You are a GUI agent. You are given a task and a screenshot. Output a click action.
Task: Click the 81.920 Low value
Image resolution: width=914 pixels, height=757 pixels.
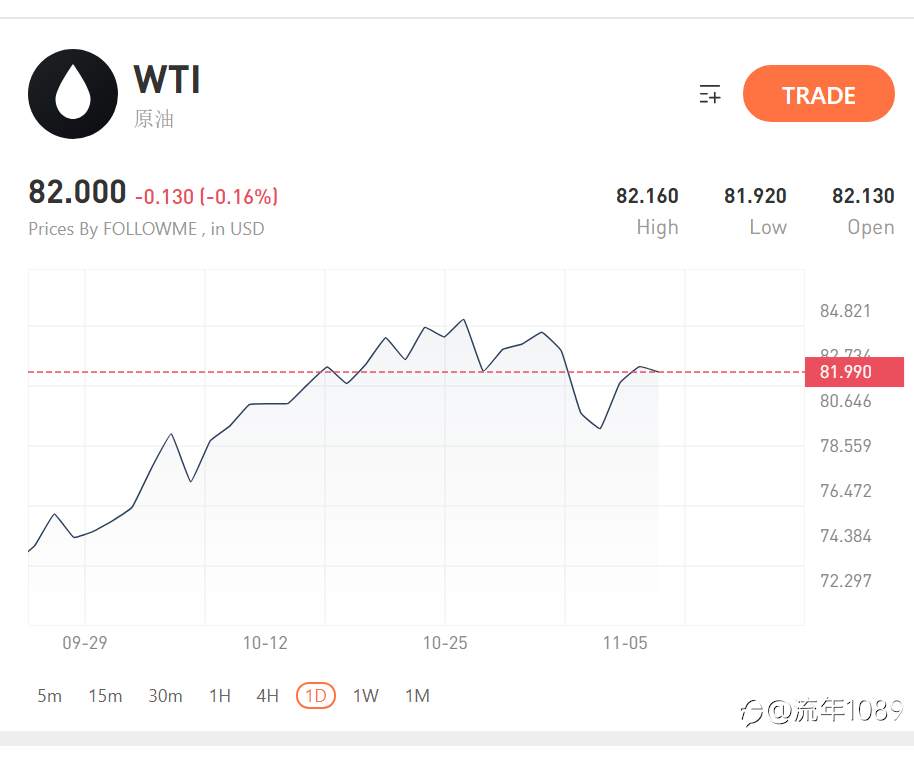pyautogui.click(x=755, y=196)
